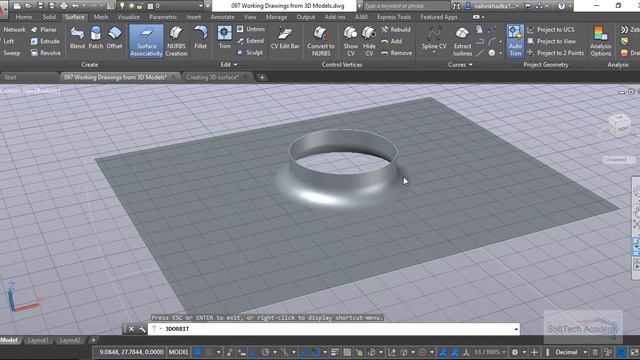Click the coordinates readout in status bar
640x360 pixels.
[131, 352]
